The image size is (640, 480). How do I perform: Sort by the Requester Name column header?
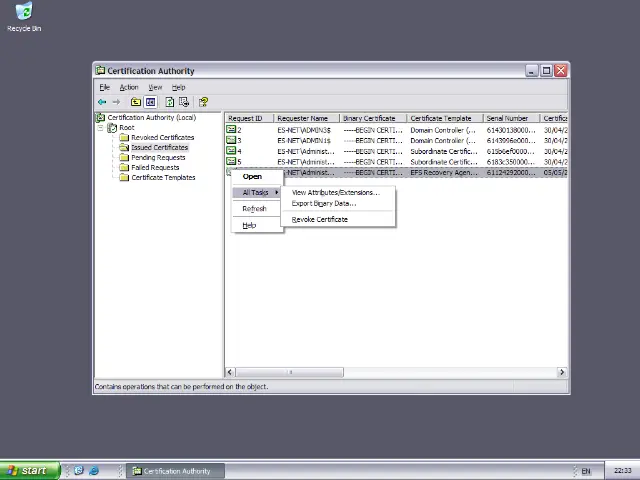point(306,118)
